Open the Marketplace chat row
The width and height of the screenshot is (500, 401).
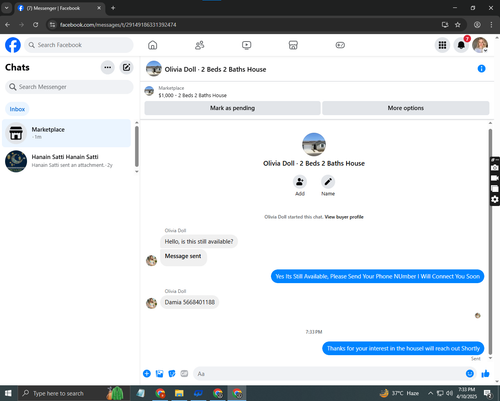click(x=66, y=133)
